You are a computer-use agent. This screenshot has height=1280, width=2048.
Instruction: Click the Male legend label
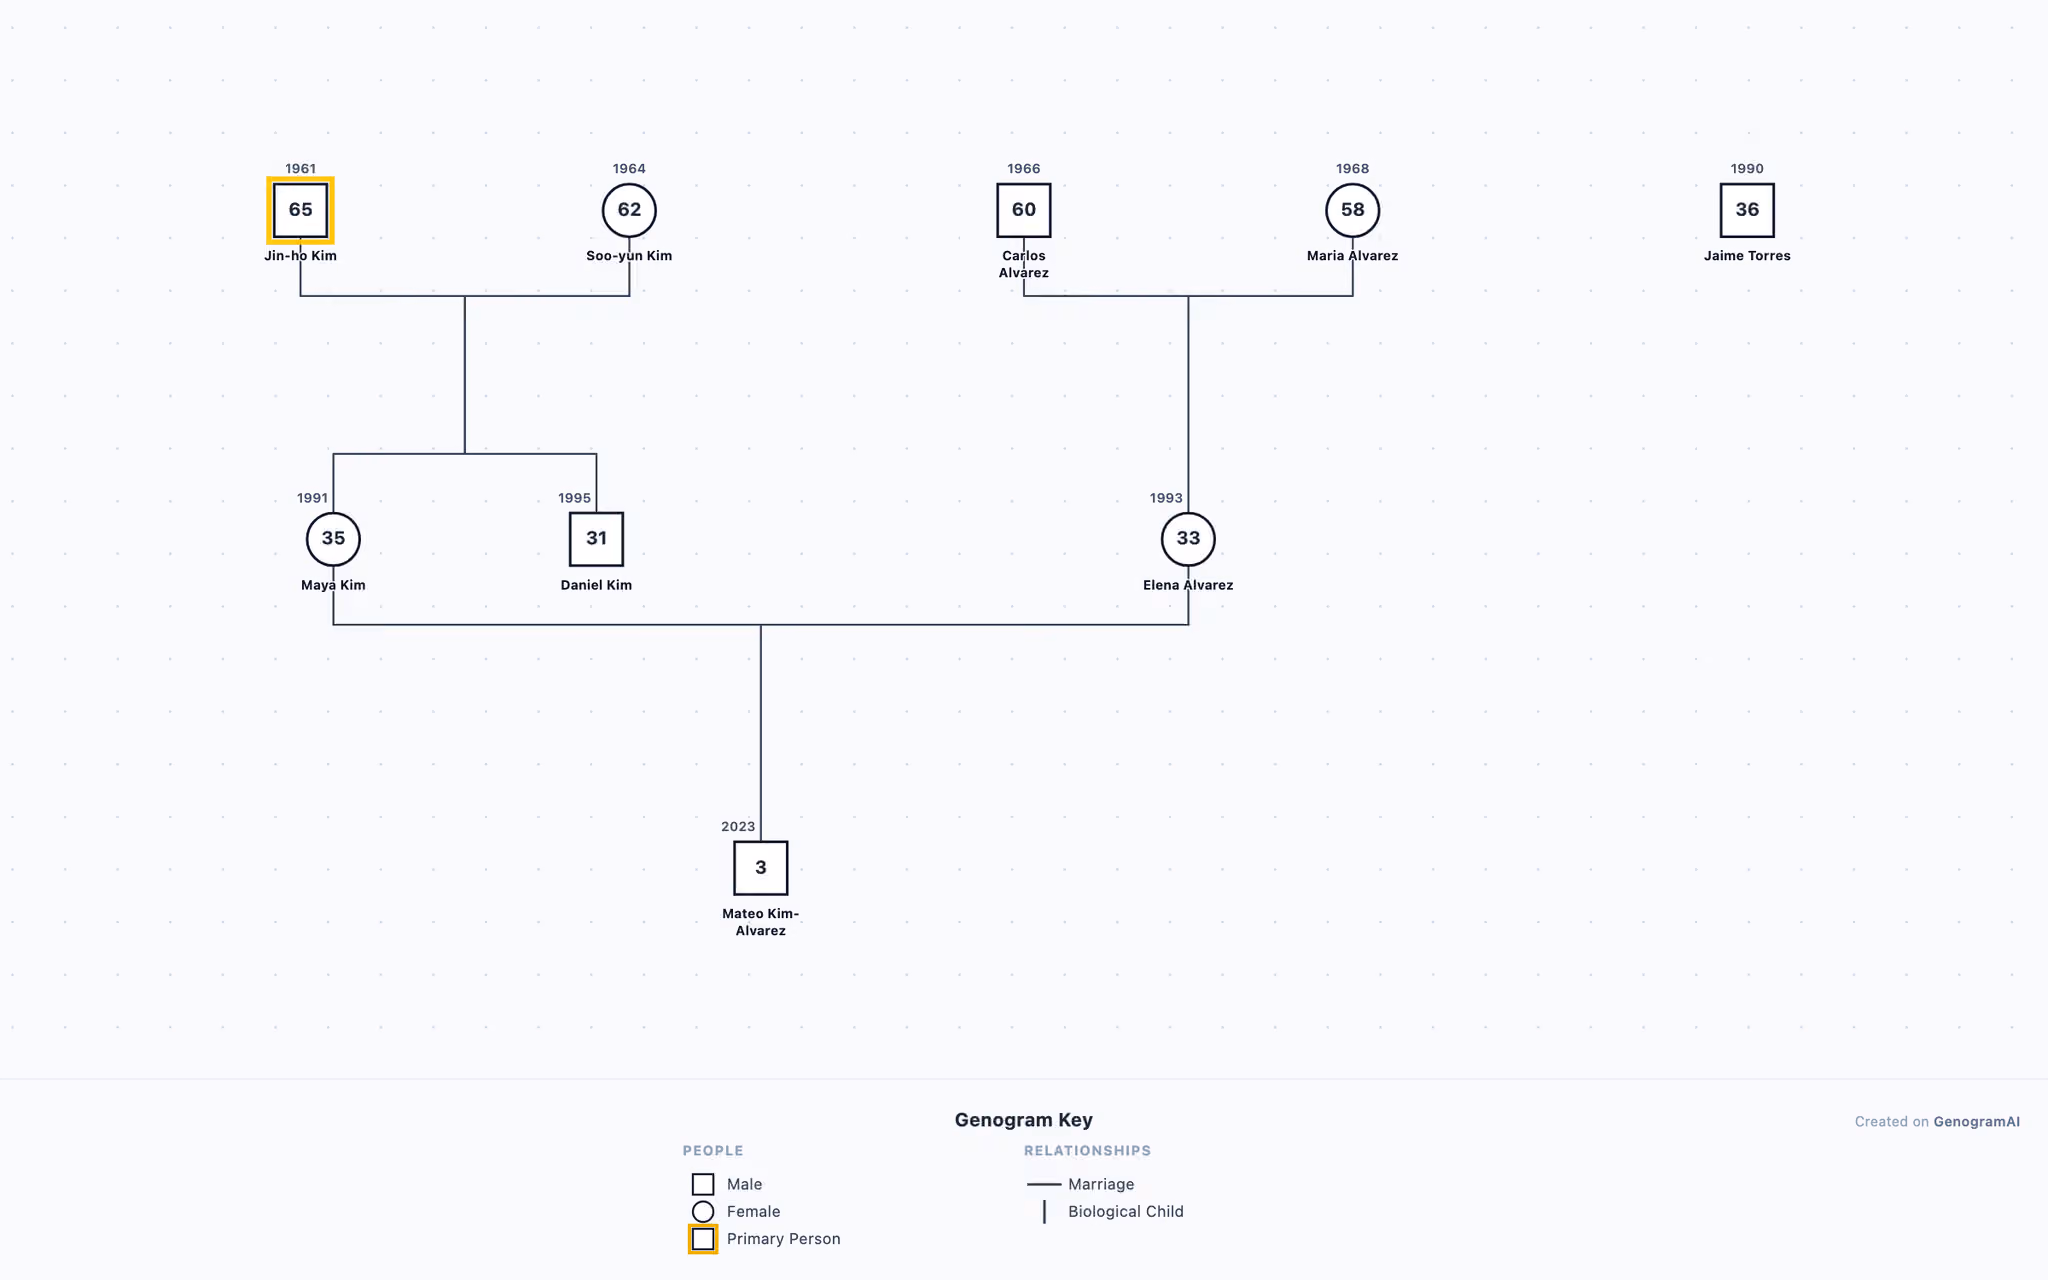(744, 1184)
